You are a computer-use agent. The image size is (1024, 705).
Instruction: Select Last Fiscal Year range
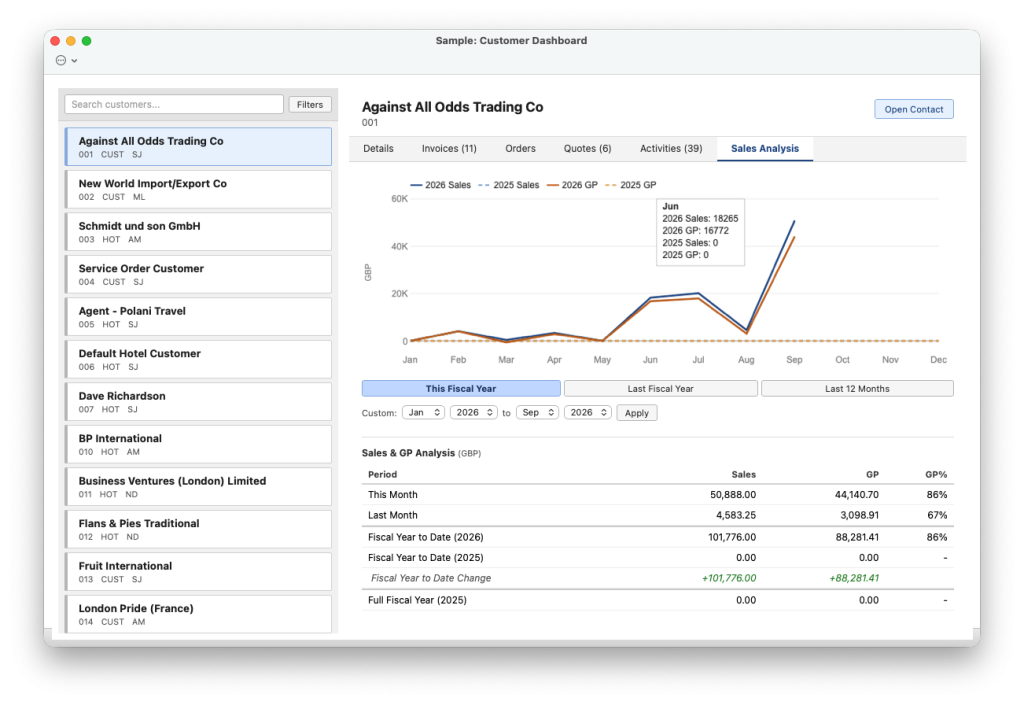click(x=660, y=388)
